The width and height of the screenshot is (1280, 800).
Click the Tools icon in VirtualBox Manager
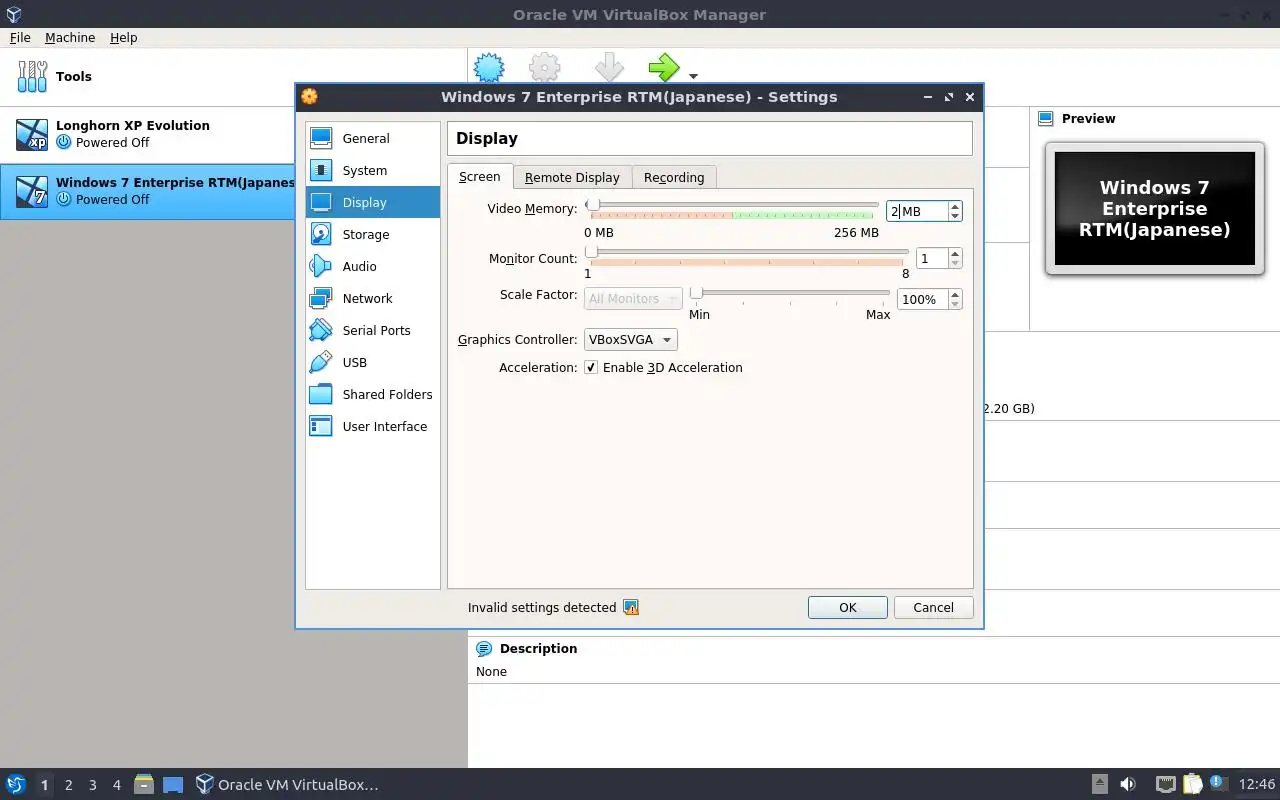32,76
